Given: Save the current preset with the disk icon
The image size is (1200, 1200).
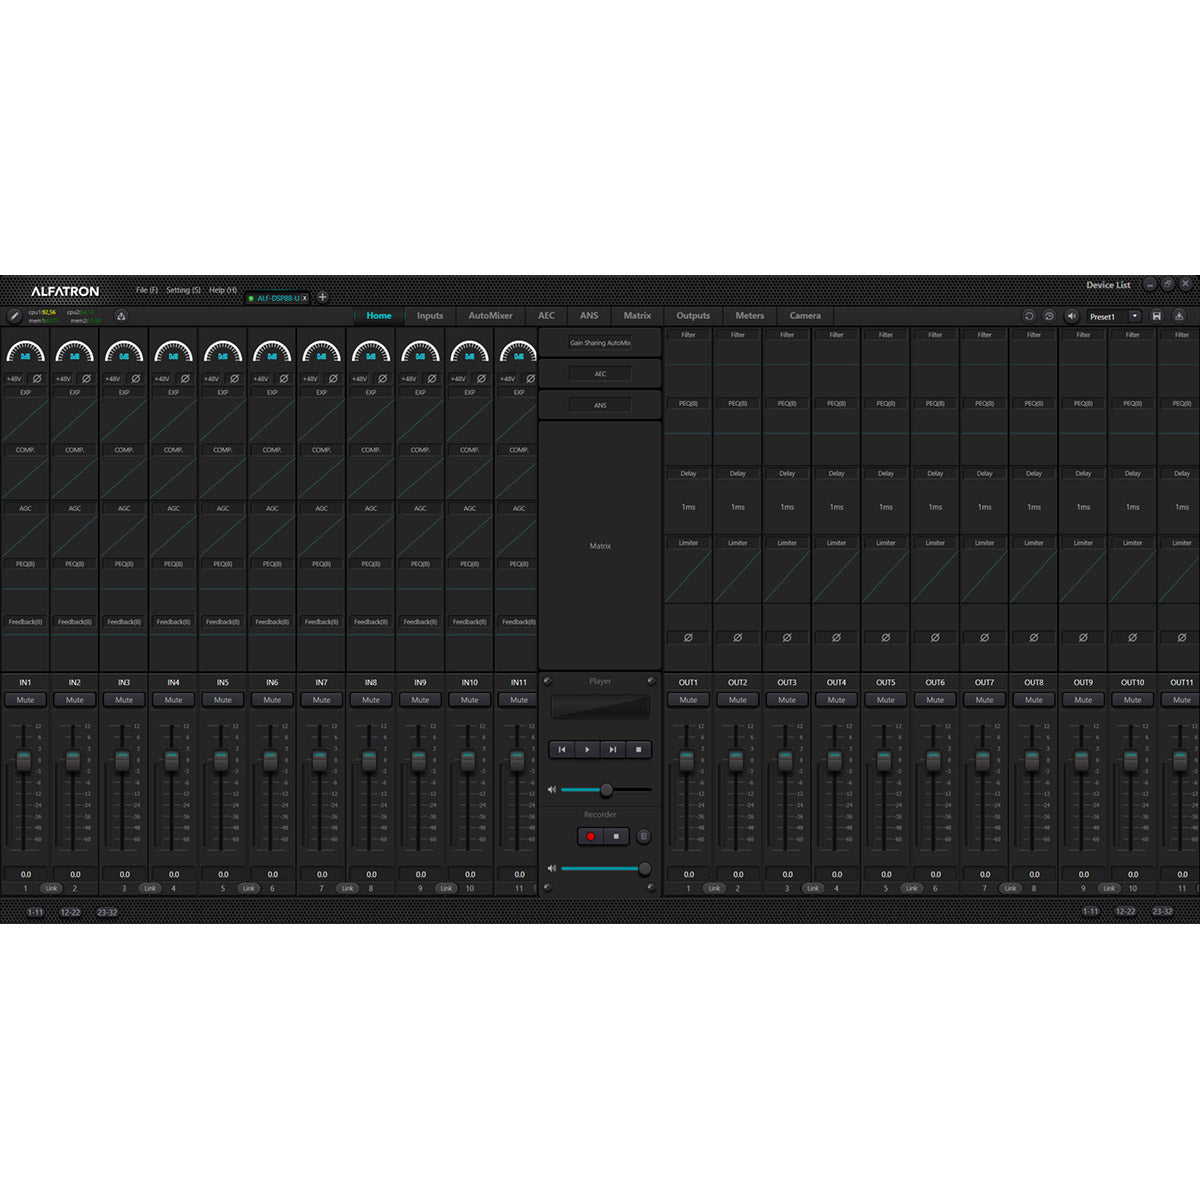Looking at the screenshot, I should coord(1158,316).
